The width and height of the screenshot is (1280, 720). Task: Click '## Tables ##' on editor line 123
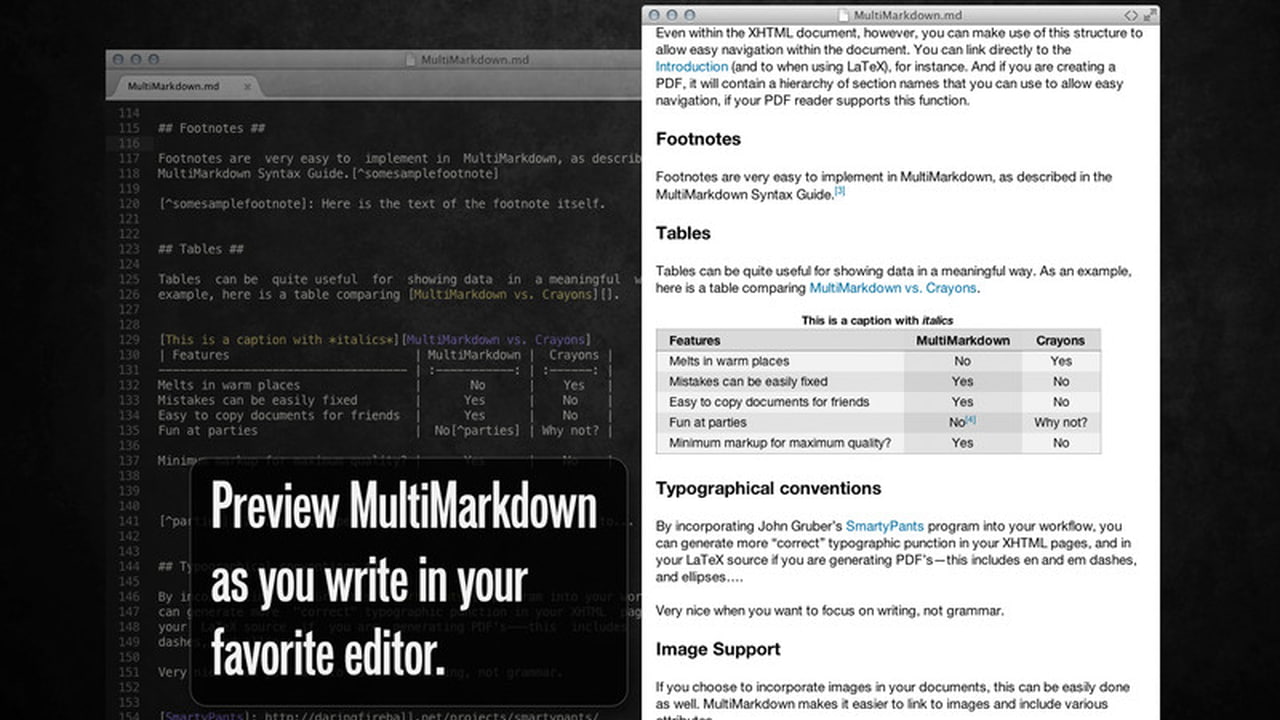(201, 249)
